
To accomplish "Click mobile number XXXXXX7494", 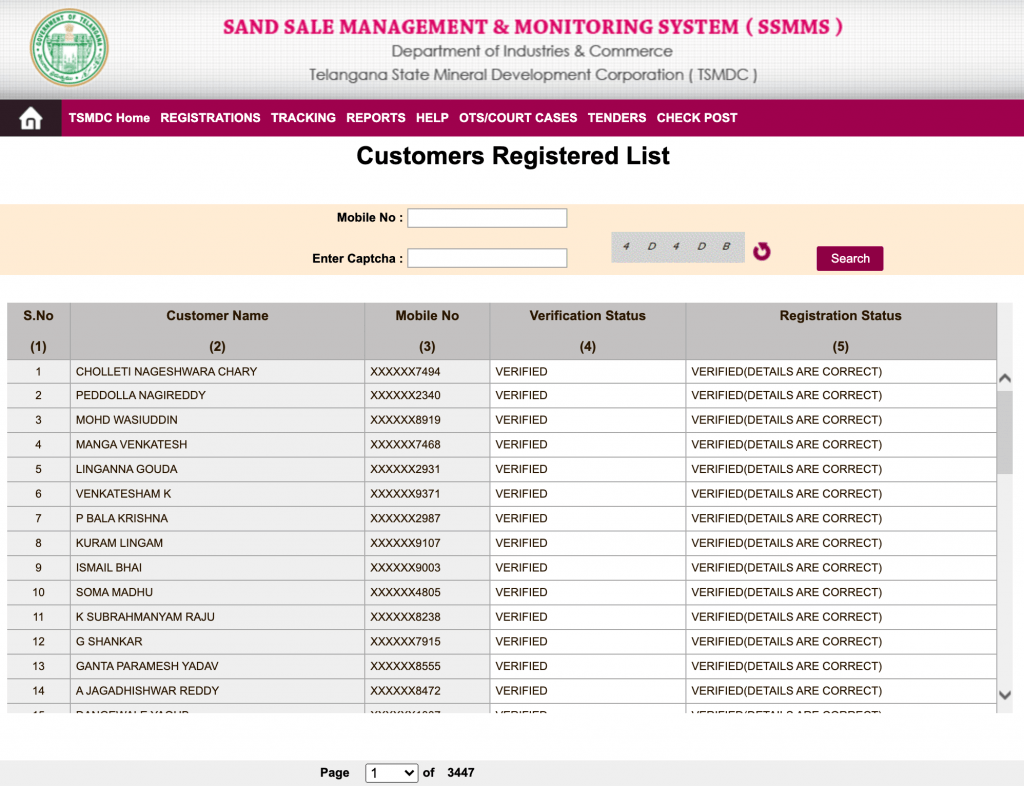I will (405, 371).
